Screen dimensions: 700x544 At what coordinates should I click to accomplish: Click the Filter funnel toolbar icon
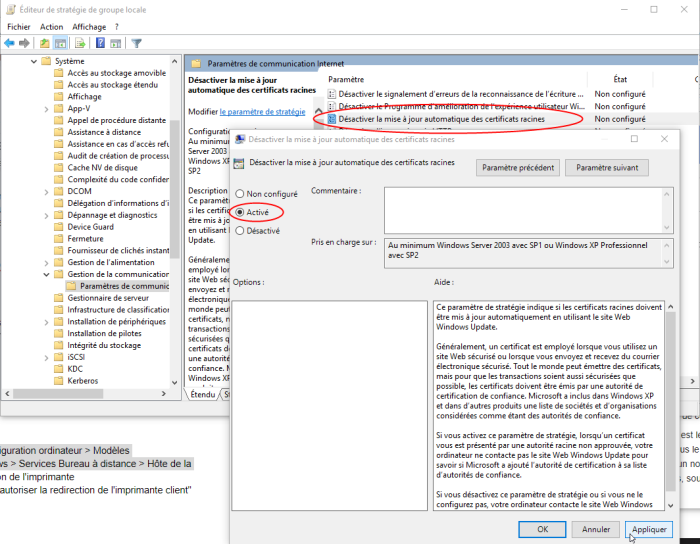pyautogui.click(x=136, y=43)
